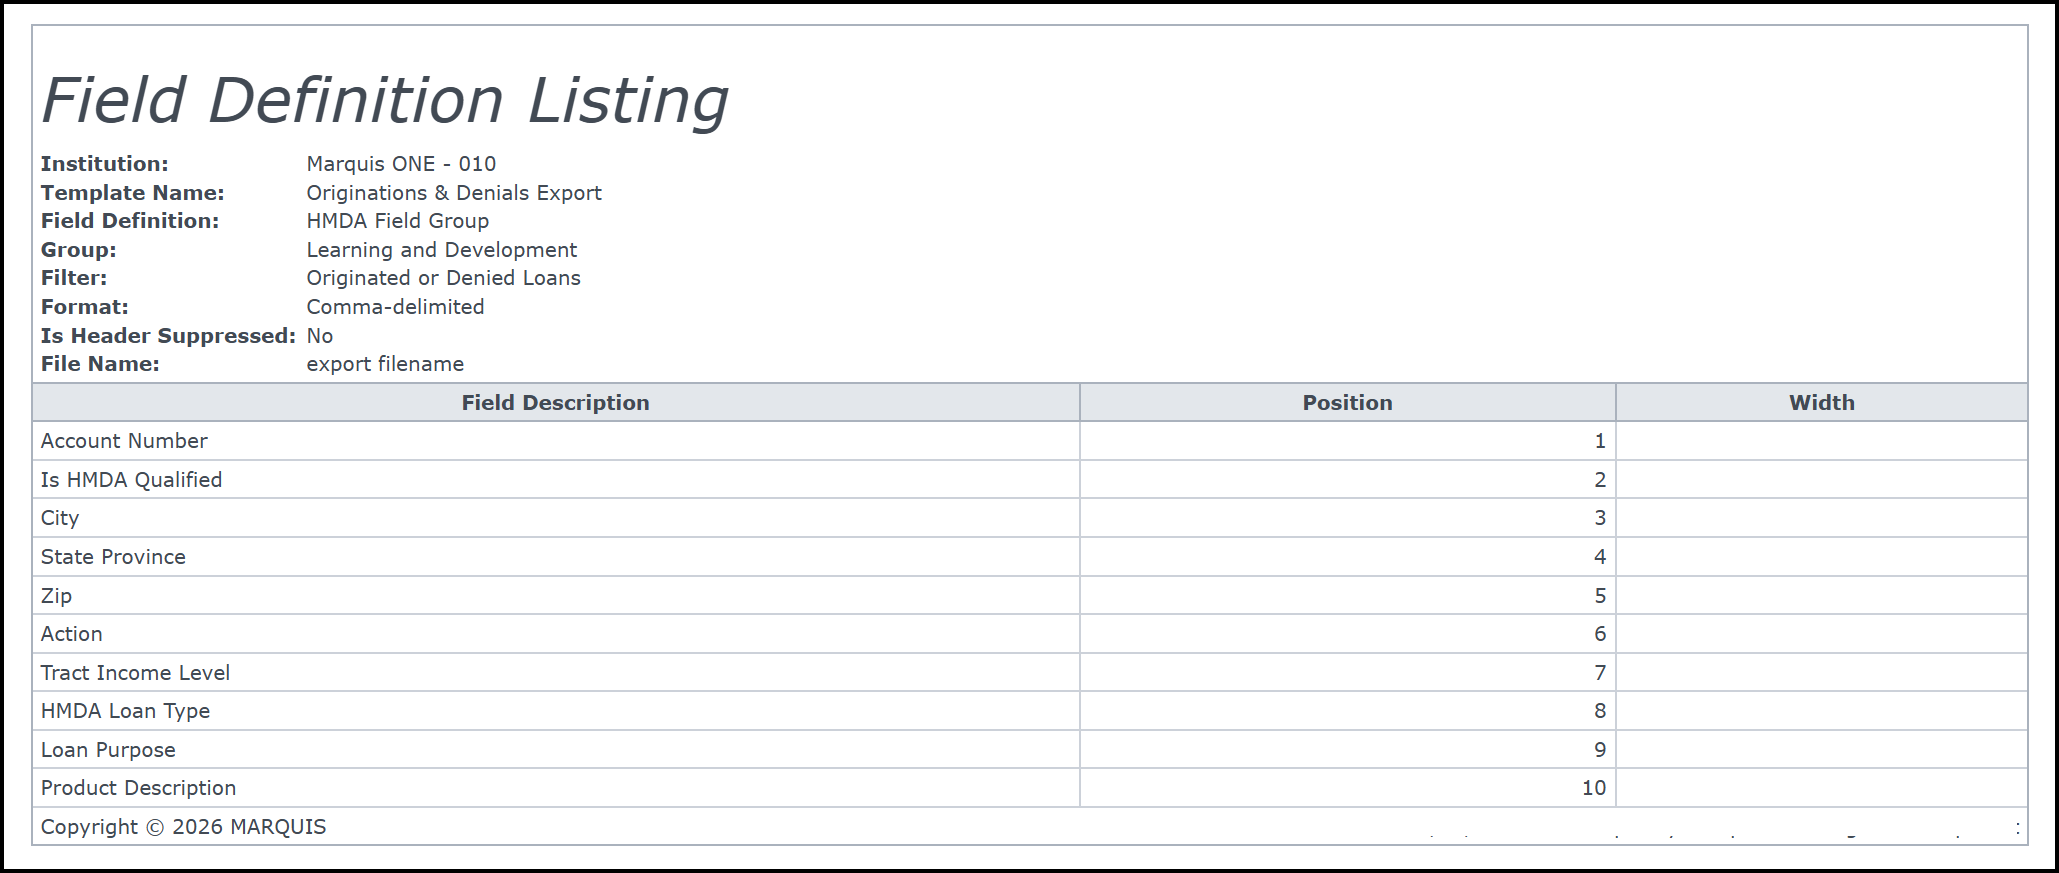2059x873 pixels.
Task: Click the Position column header
Action: (1347, 402)
